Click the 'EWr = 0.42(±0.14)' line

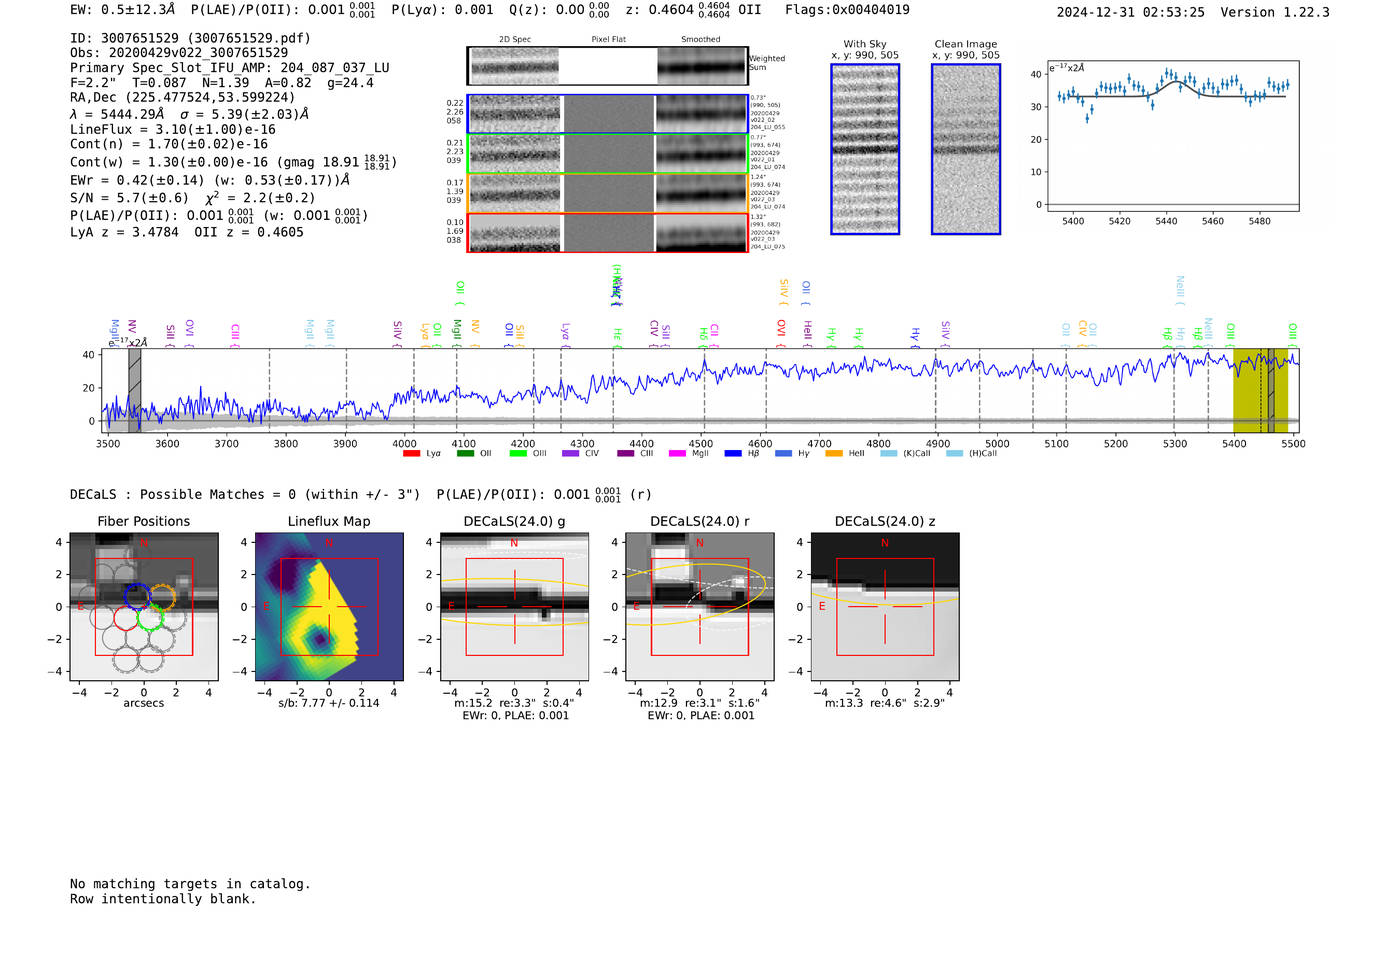click(x=210, y=180)
